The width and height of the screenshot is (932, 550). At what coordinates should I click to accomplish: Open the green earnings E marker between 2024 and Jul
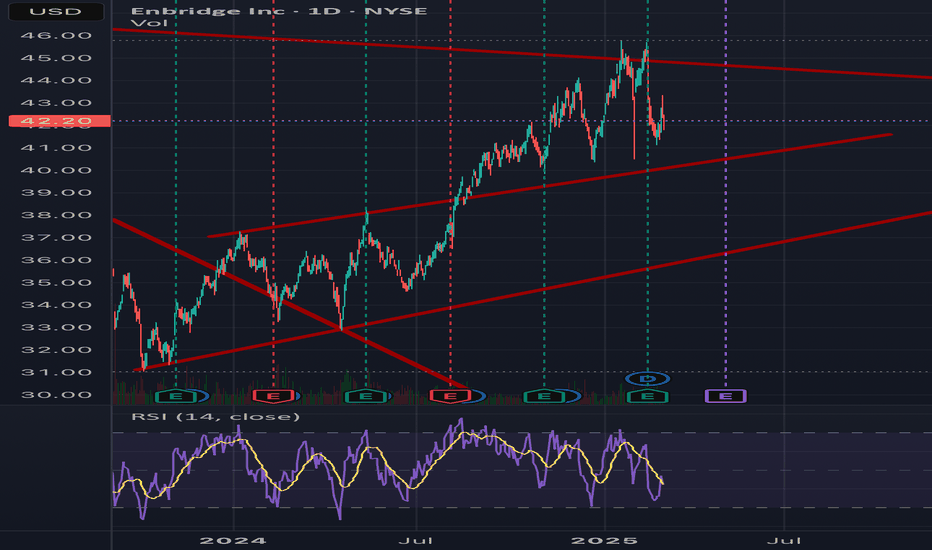point(366,396)
